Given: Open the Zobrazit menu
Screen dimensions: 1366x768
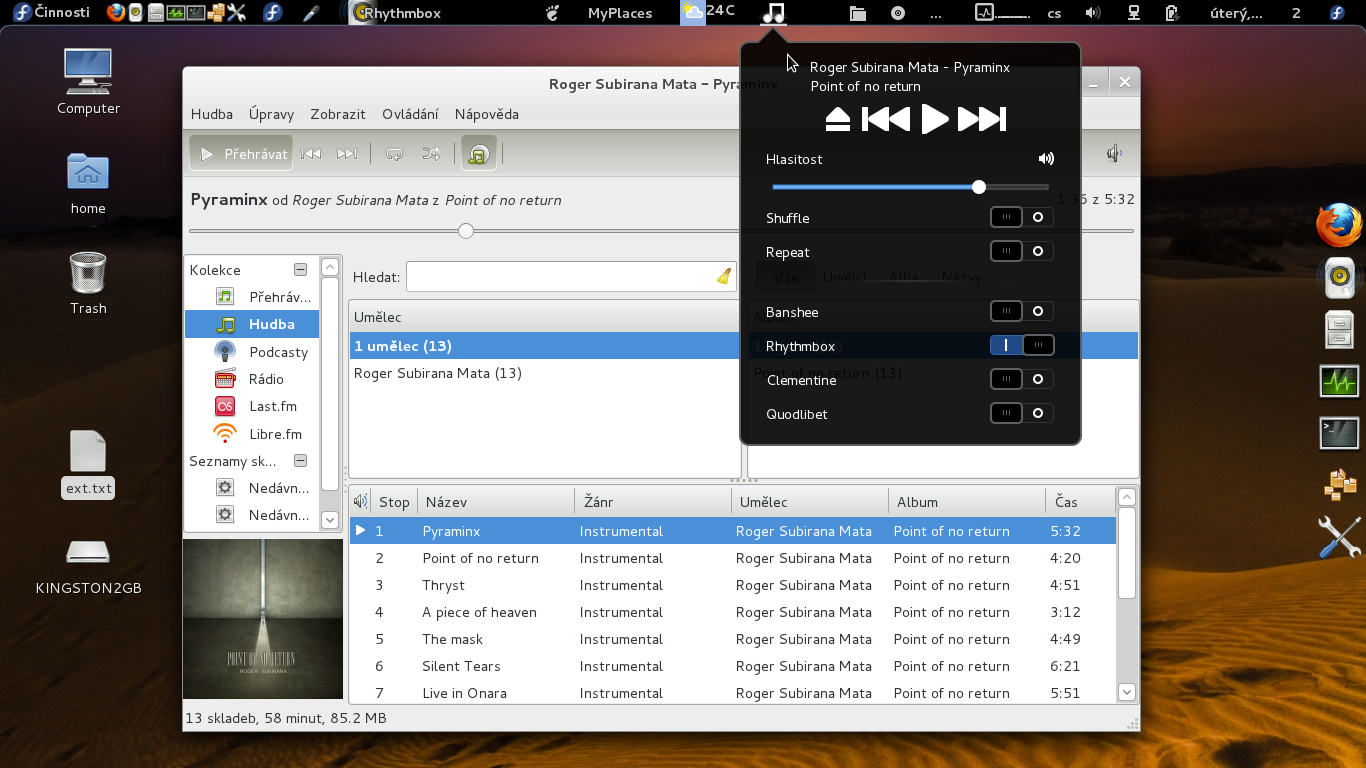Looking at the screenshot, I should click(338, 114).
